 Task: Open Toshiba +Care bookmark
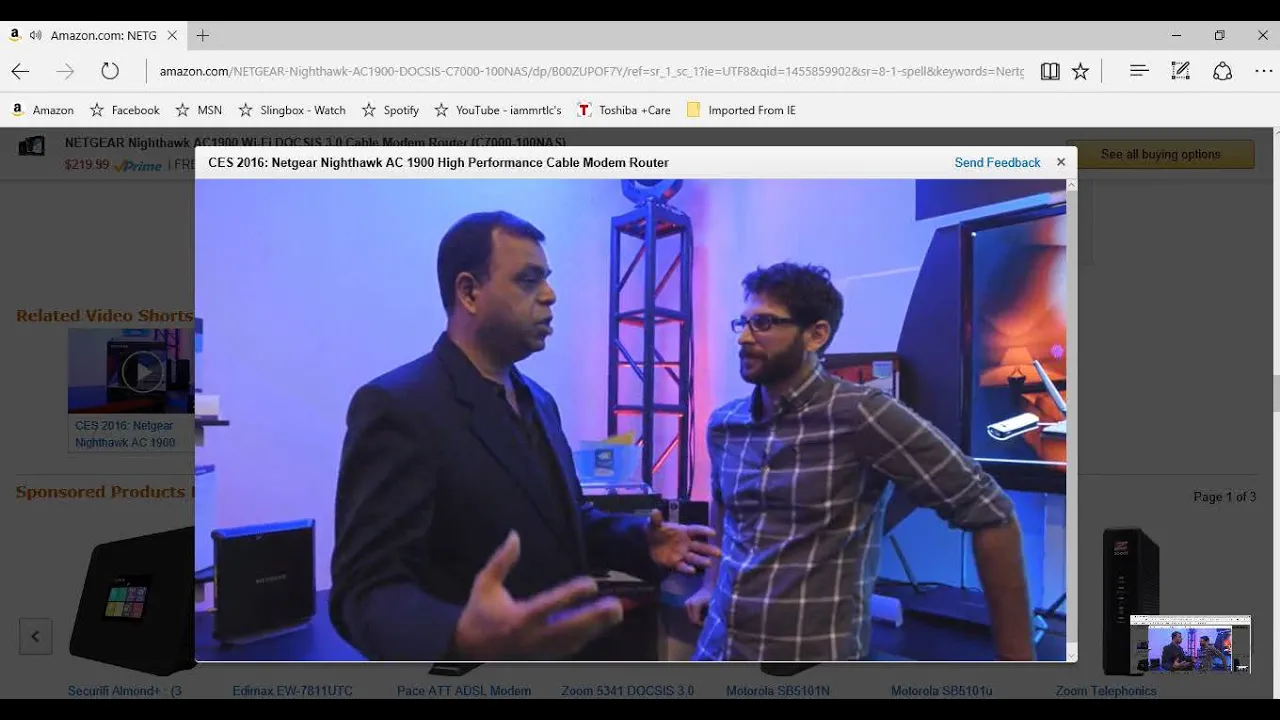[624, 110]
